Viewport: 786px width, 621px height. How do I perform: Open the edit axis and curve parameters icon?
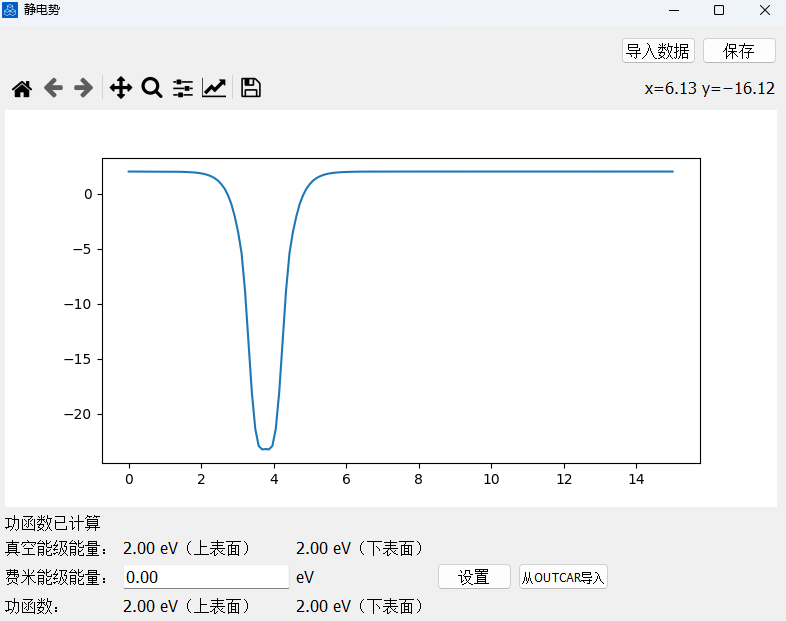click(x=214, y=89)
